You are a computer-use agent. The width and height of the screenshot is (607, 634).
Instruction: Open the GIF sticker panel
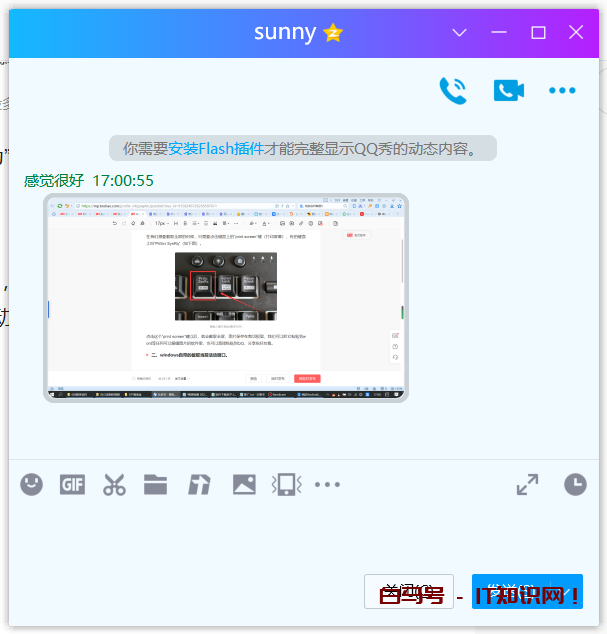click(72, 484)
